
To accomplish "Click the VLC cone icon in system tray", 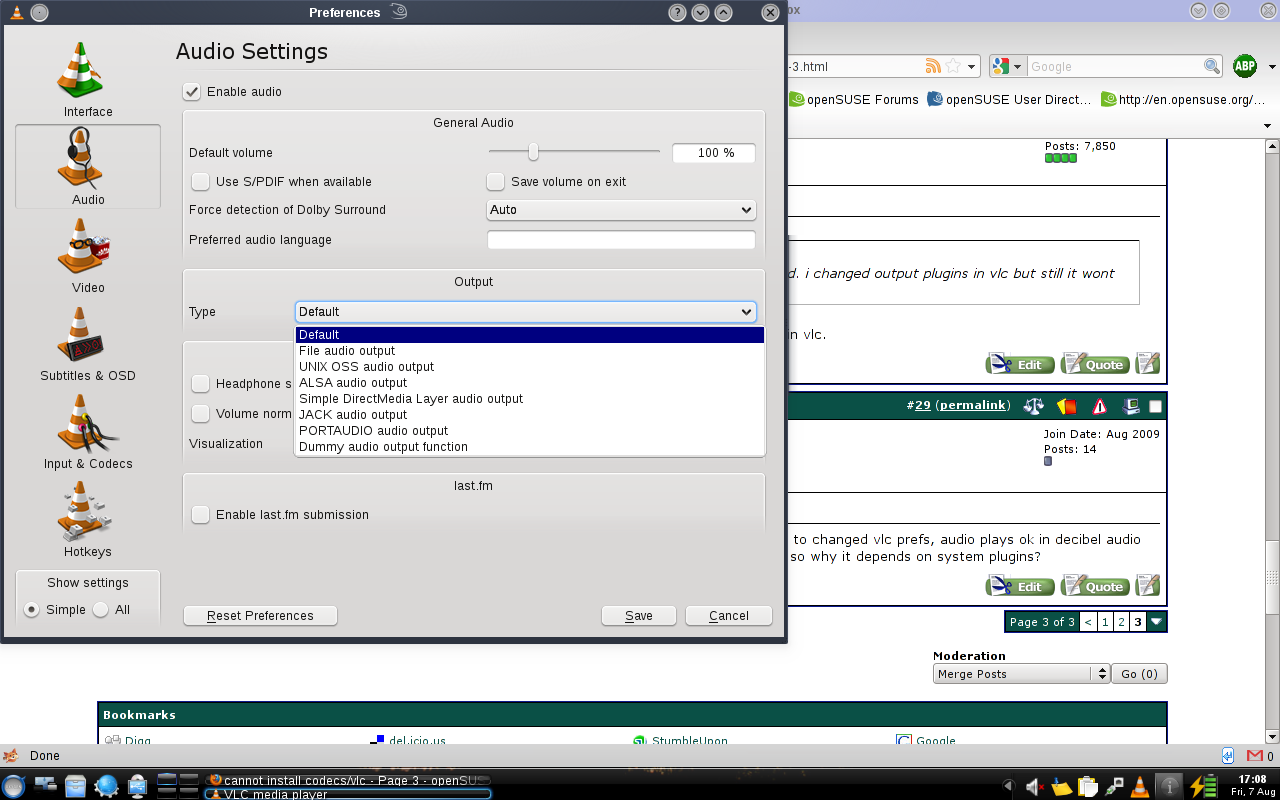I will [x=1139, y=787].
